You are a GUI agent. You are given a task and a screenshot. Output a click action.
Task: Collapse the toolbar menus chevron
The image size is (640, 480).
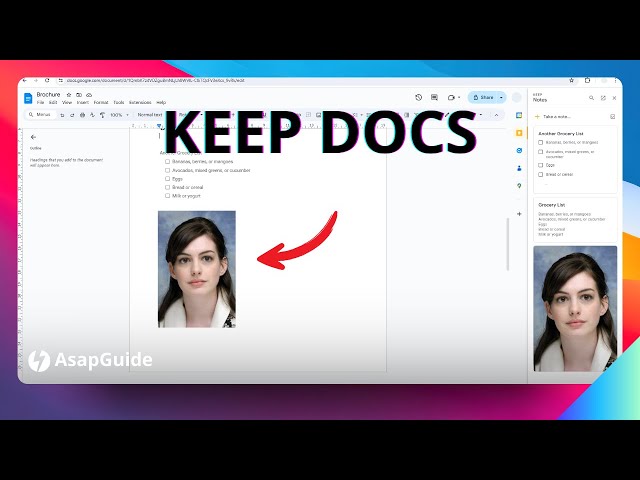coord(496,115)
